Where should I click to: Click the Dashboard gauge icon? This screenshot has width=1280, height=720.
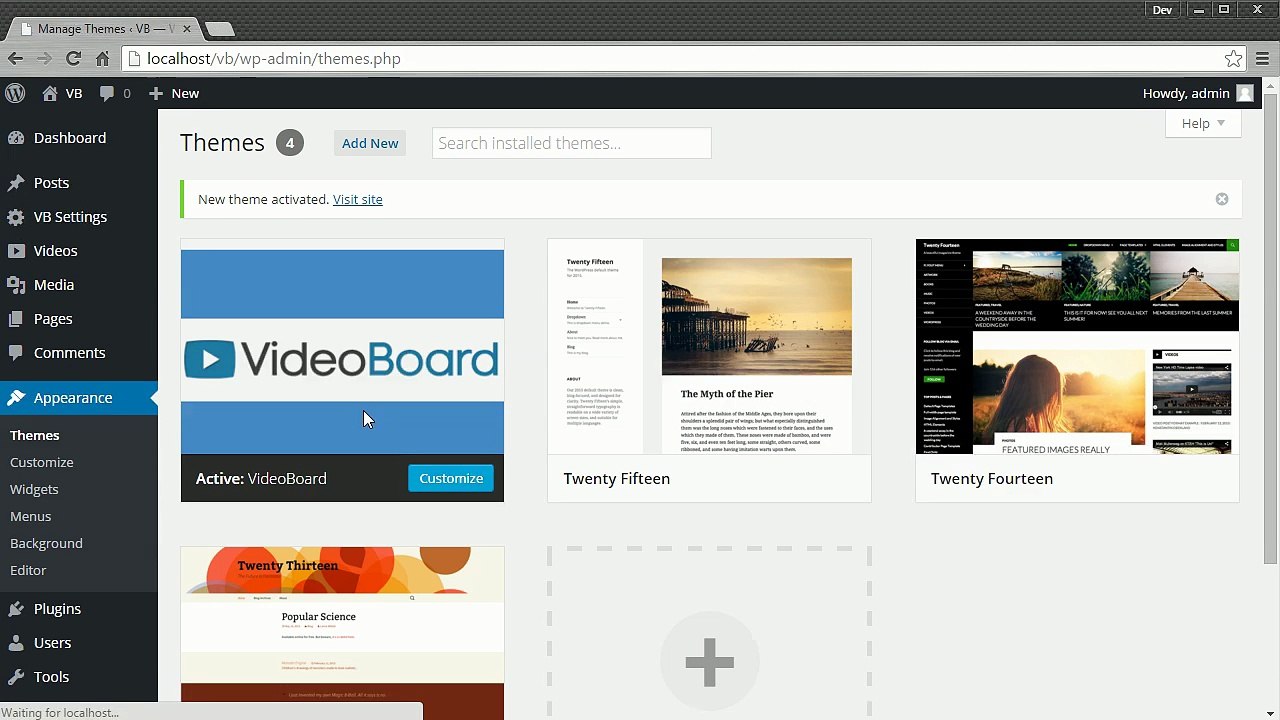point(16,138)
